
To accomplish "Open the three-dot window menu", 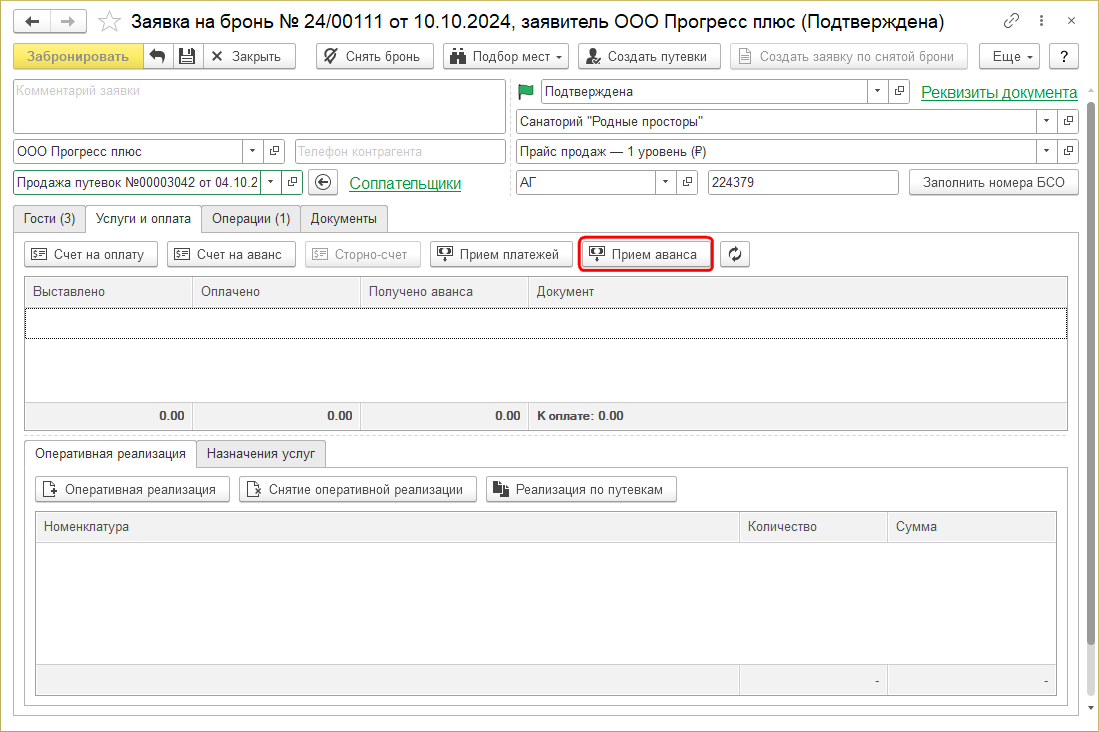I will tap(1042, 21).
